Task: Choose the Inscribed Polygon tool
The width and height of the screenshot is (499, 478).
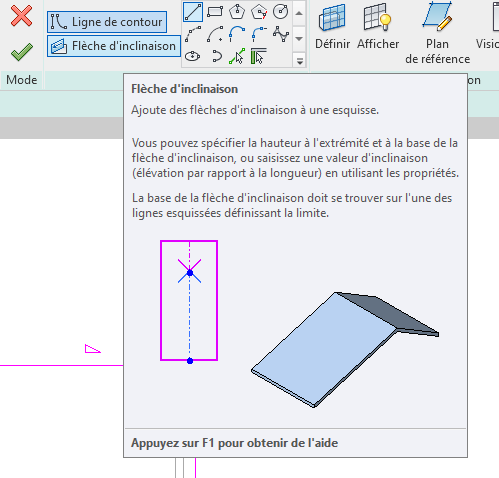Action: pyautogui.click(x=237, y=12)
